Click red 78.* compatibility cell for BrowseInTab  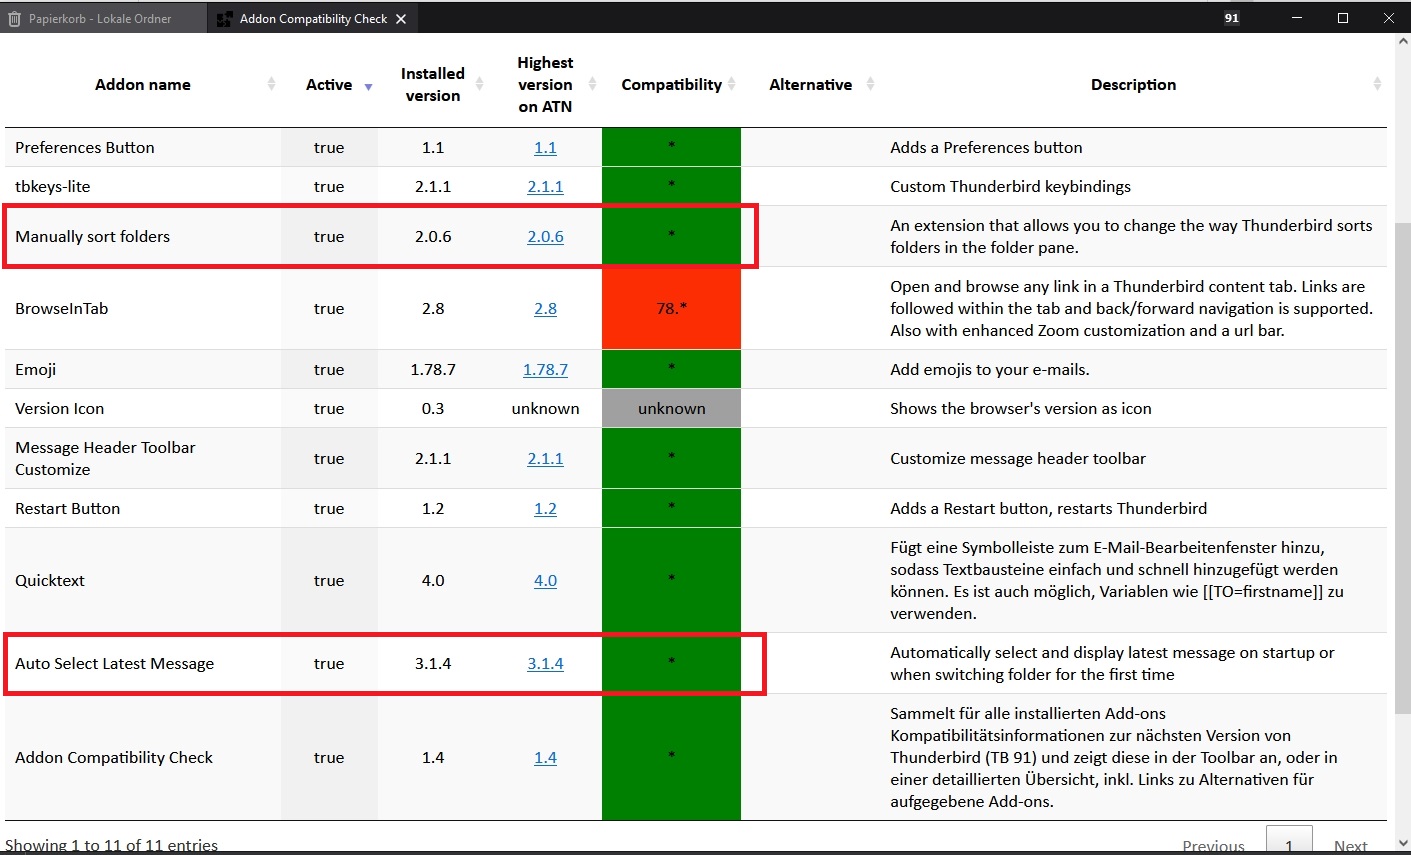coord(671,308)
